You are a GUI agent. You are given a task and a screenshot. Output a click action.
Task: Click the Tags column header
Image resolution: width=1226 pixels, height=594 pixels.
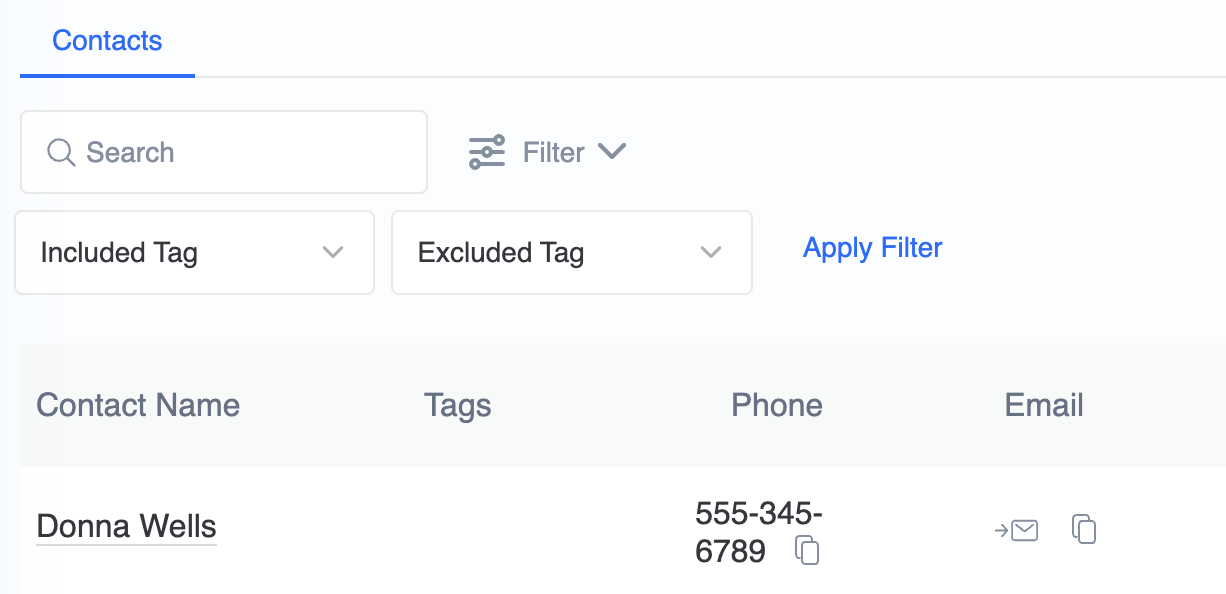[x=457, y=405]
